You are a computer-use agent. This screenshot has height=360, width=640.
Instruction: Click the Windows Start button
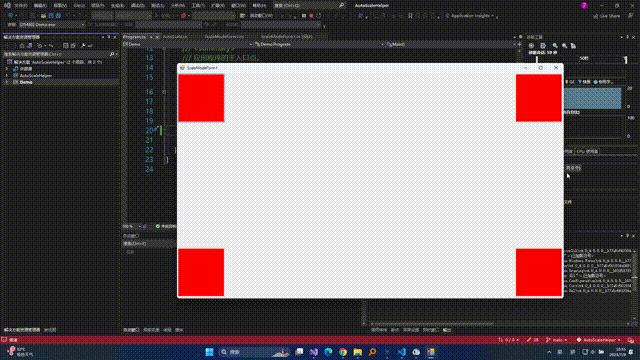click(209, 352)
